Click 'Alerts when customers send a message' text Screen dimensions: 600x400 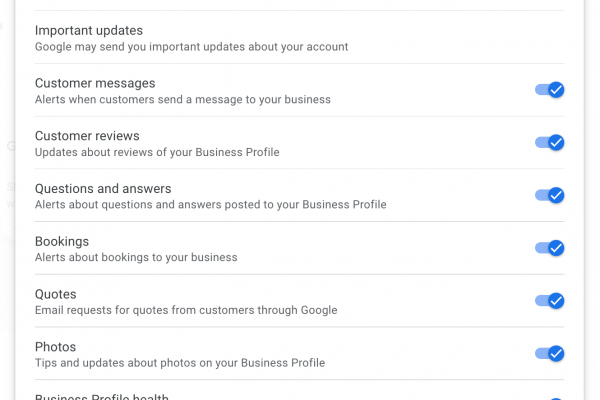point(183,100)
